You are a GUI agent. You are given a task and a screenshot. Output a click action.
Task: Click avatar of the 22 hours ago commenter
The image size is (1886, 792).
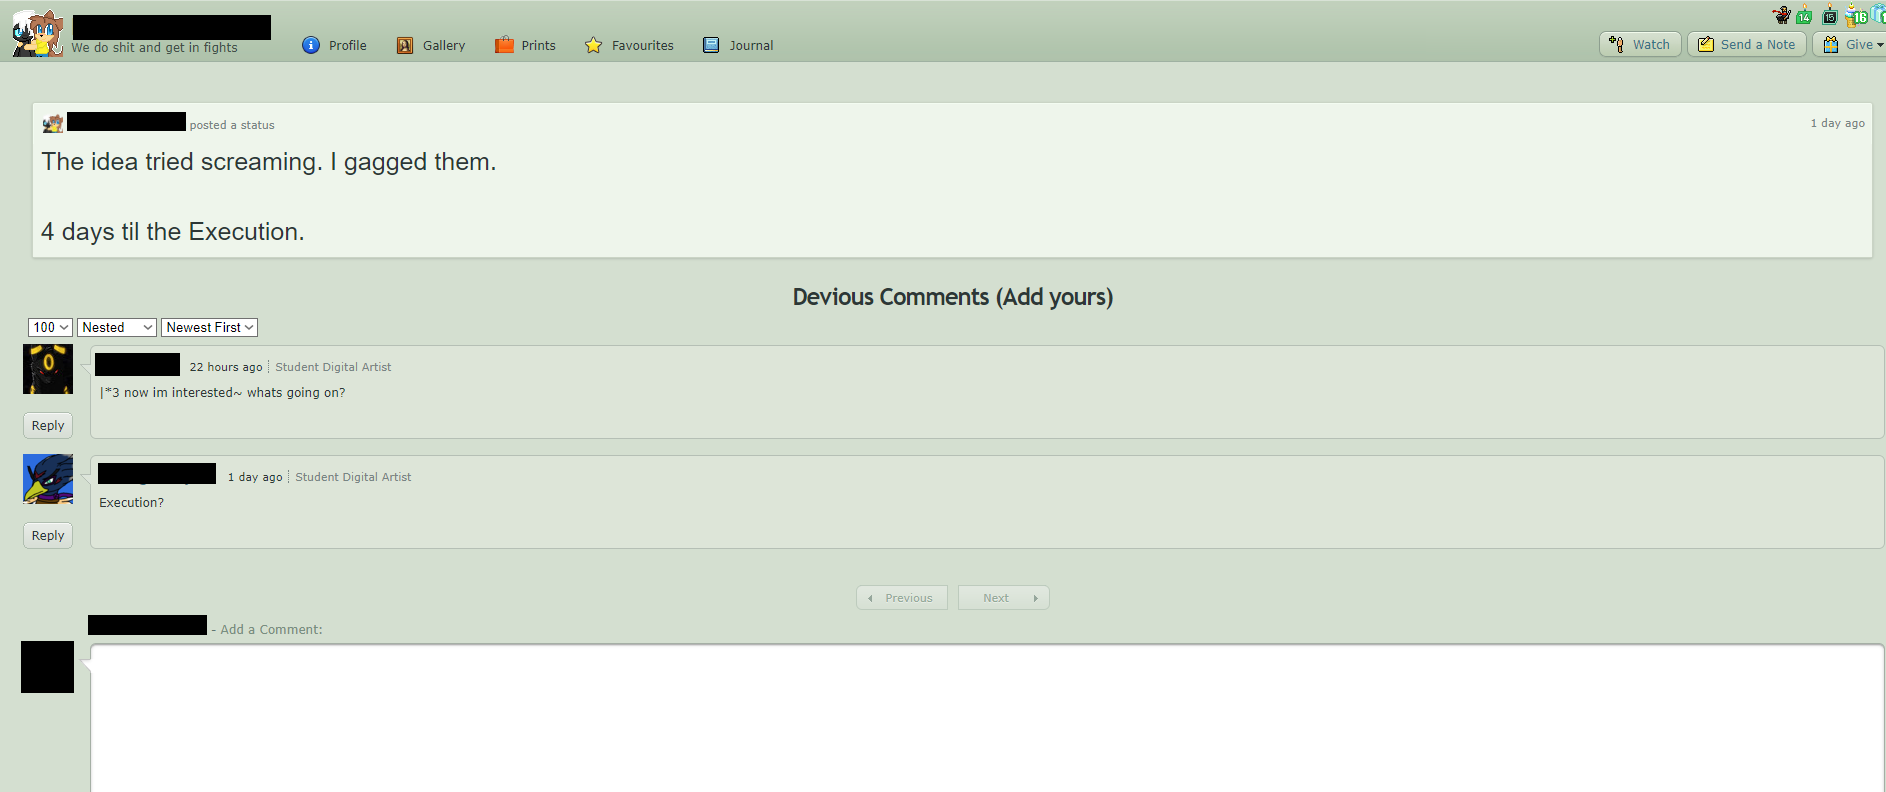48,369
